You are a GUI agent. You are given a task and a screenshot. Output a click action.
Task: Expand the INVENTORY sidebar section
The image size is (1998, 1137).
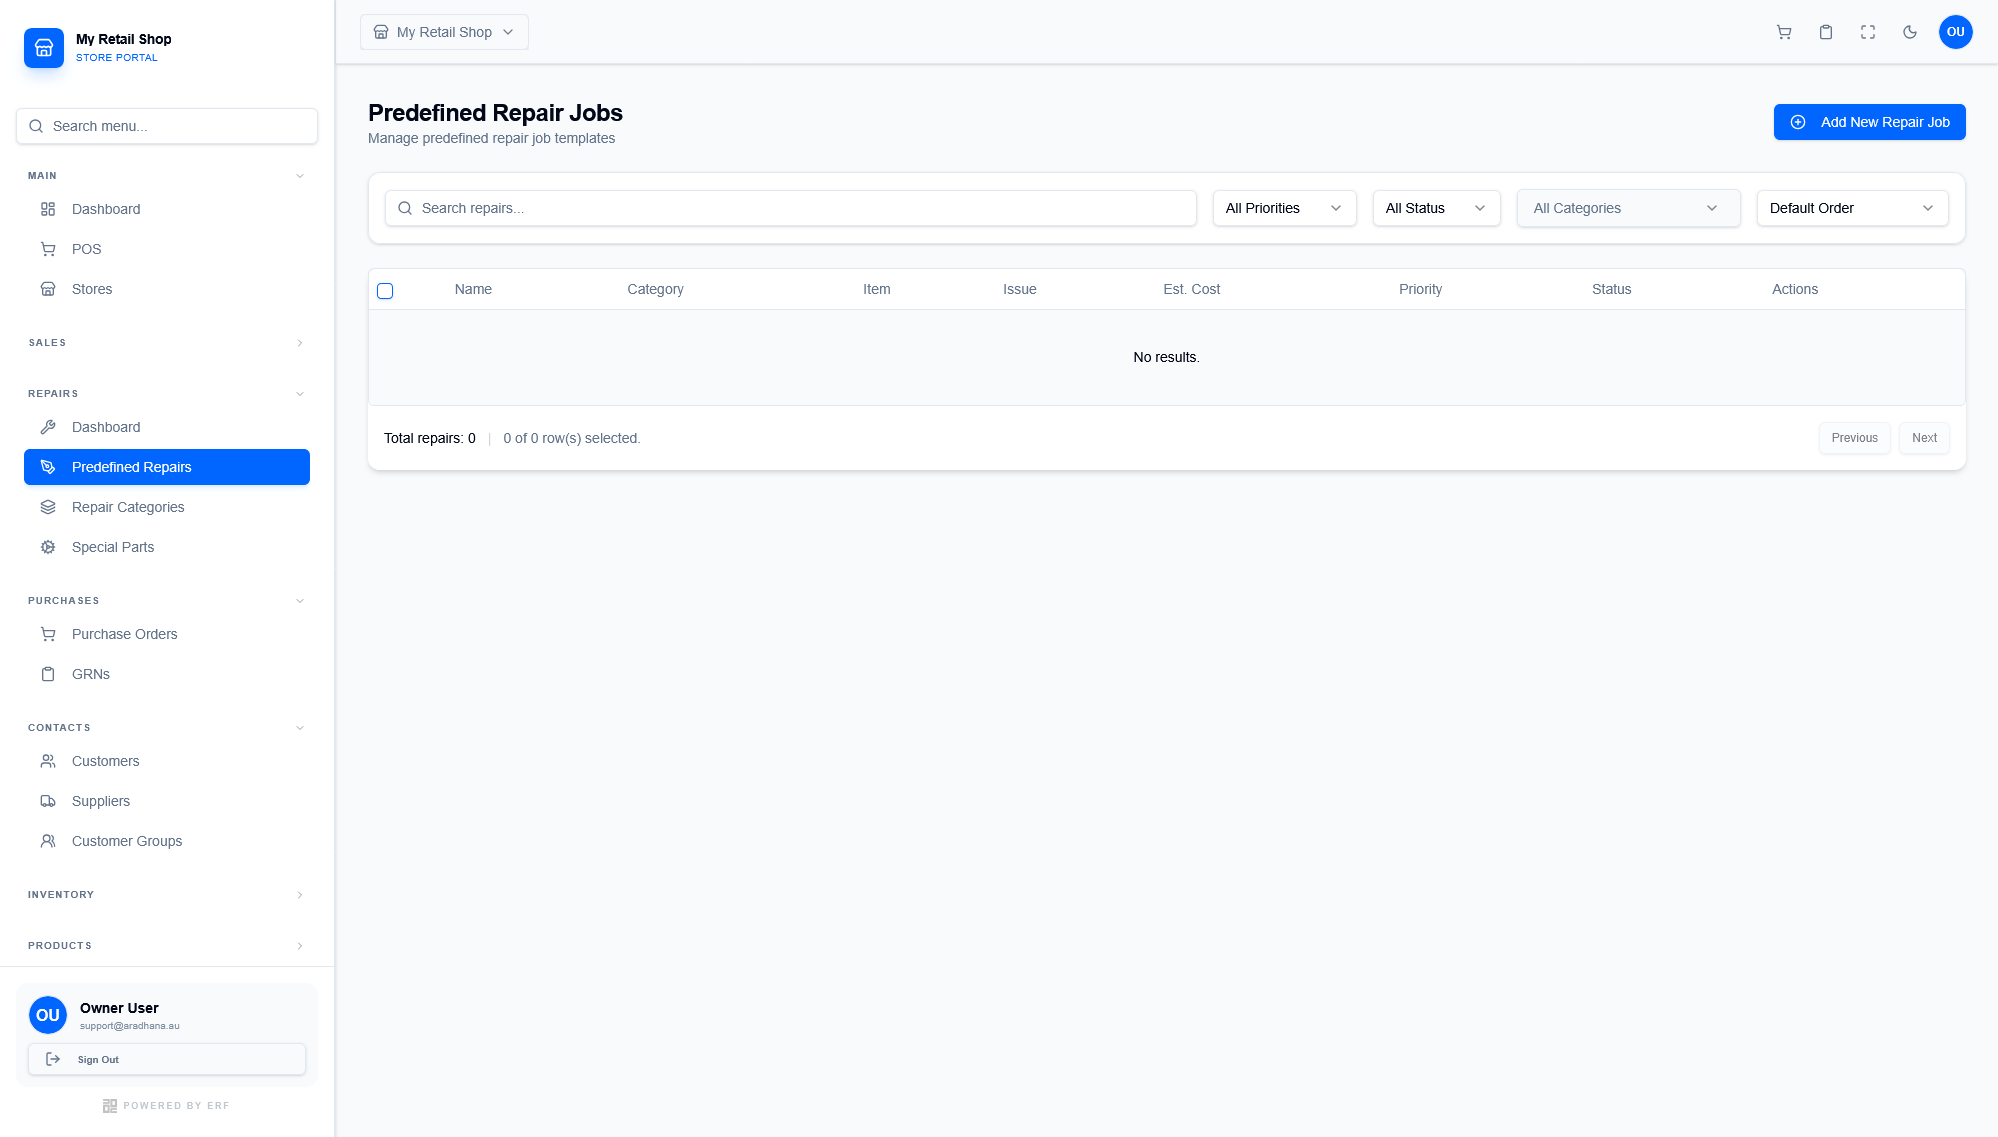click(x=166, y=895)
